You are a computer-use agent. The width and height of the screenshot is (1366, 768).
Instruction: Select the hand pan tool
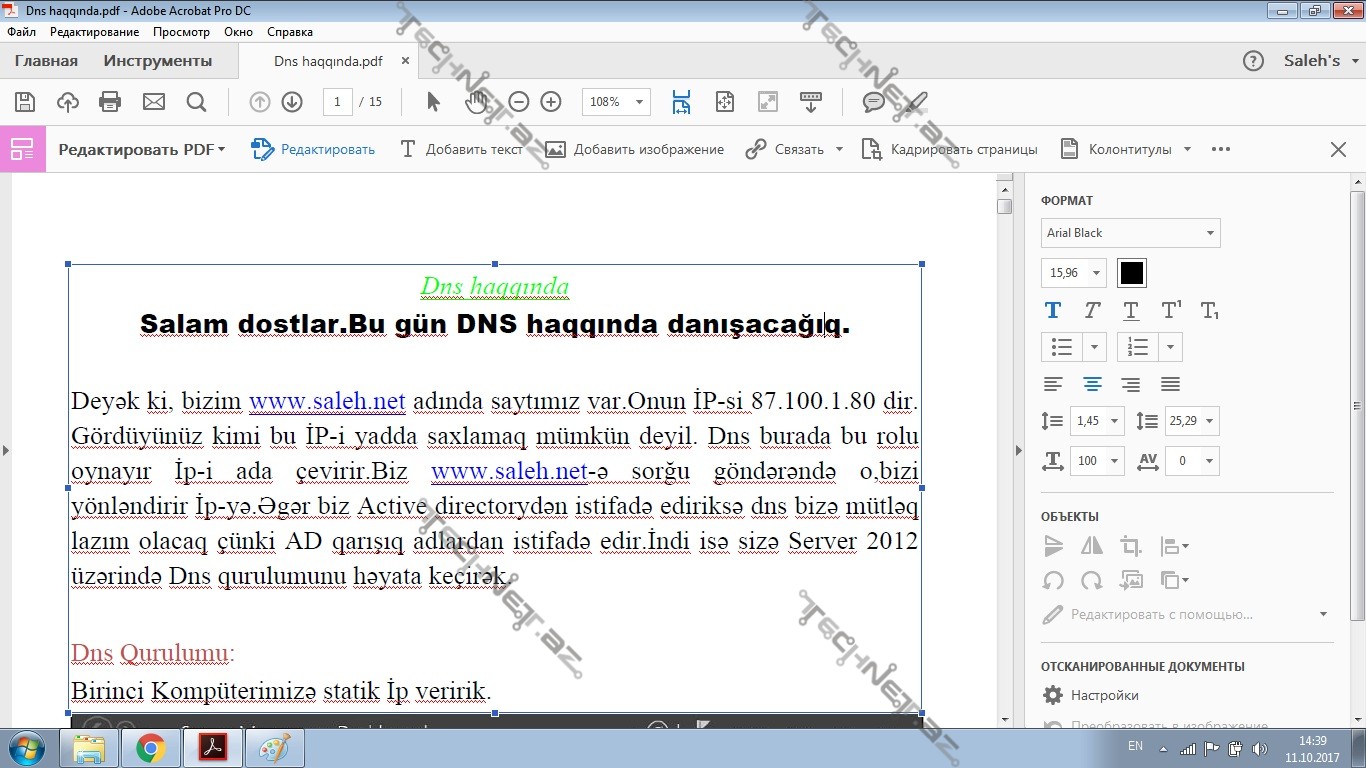pos(476,102)
